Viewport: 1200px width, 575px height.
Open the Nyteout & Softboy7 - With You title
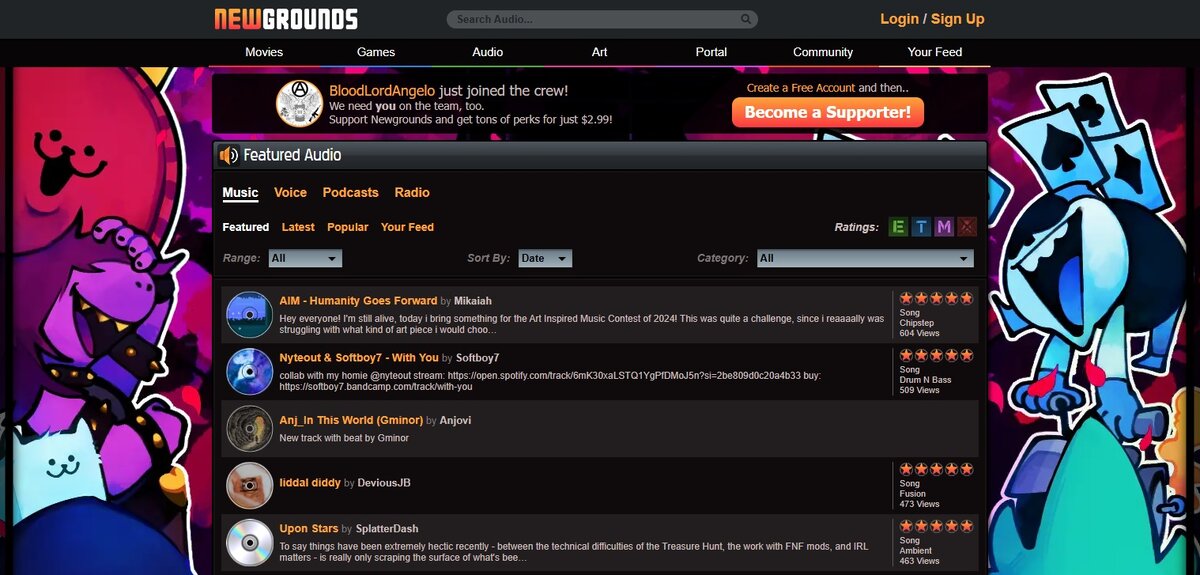coord(359,357)
